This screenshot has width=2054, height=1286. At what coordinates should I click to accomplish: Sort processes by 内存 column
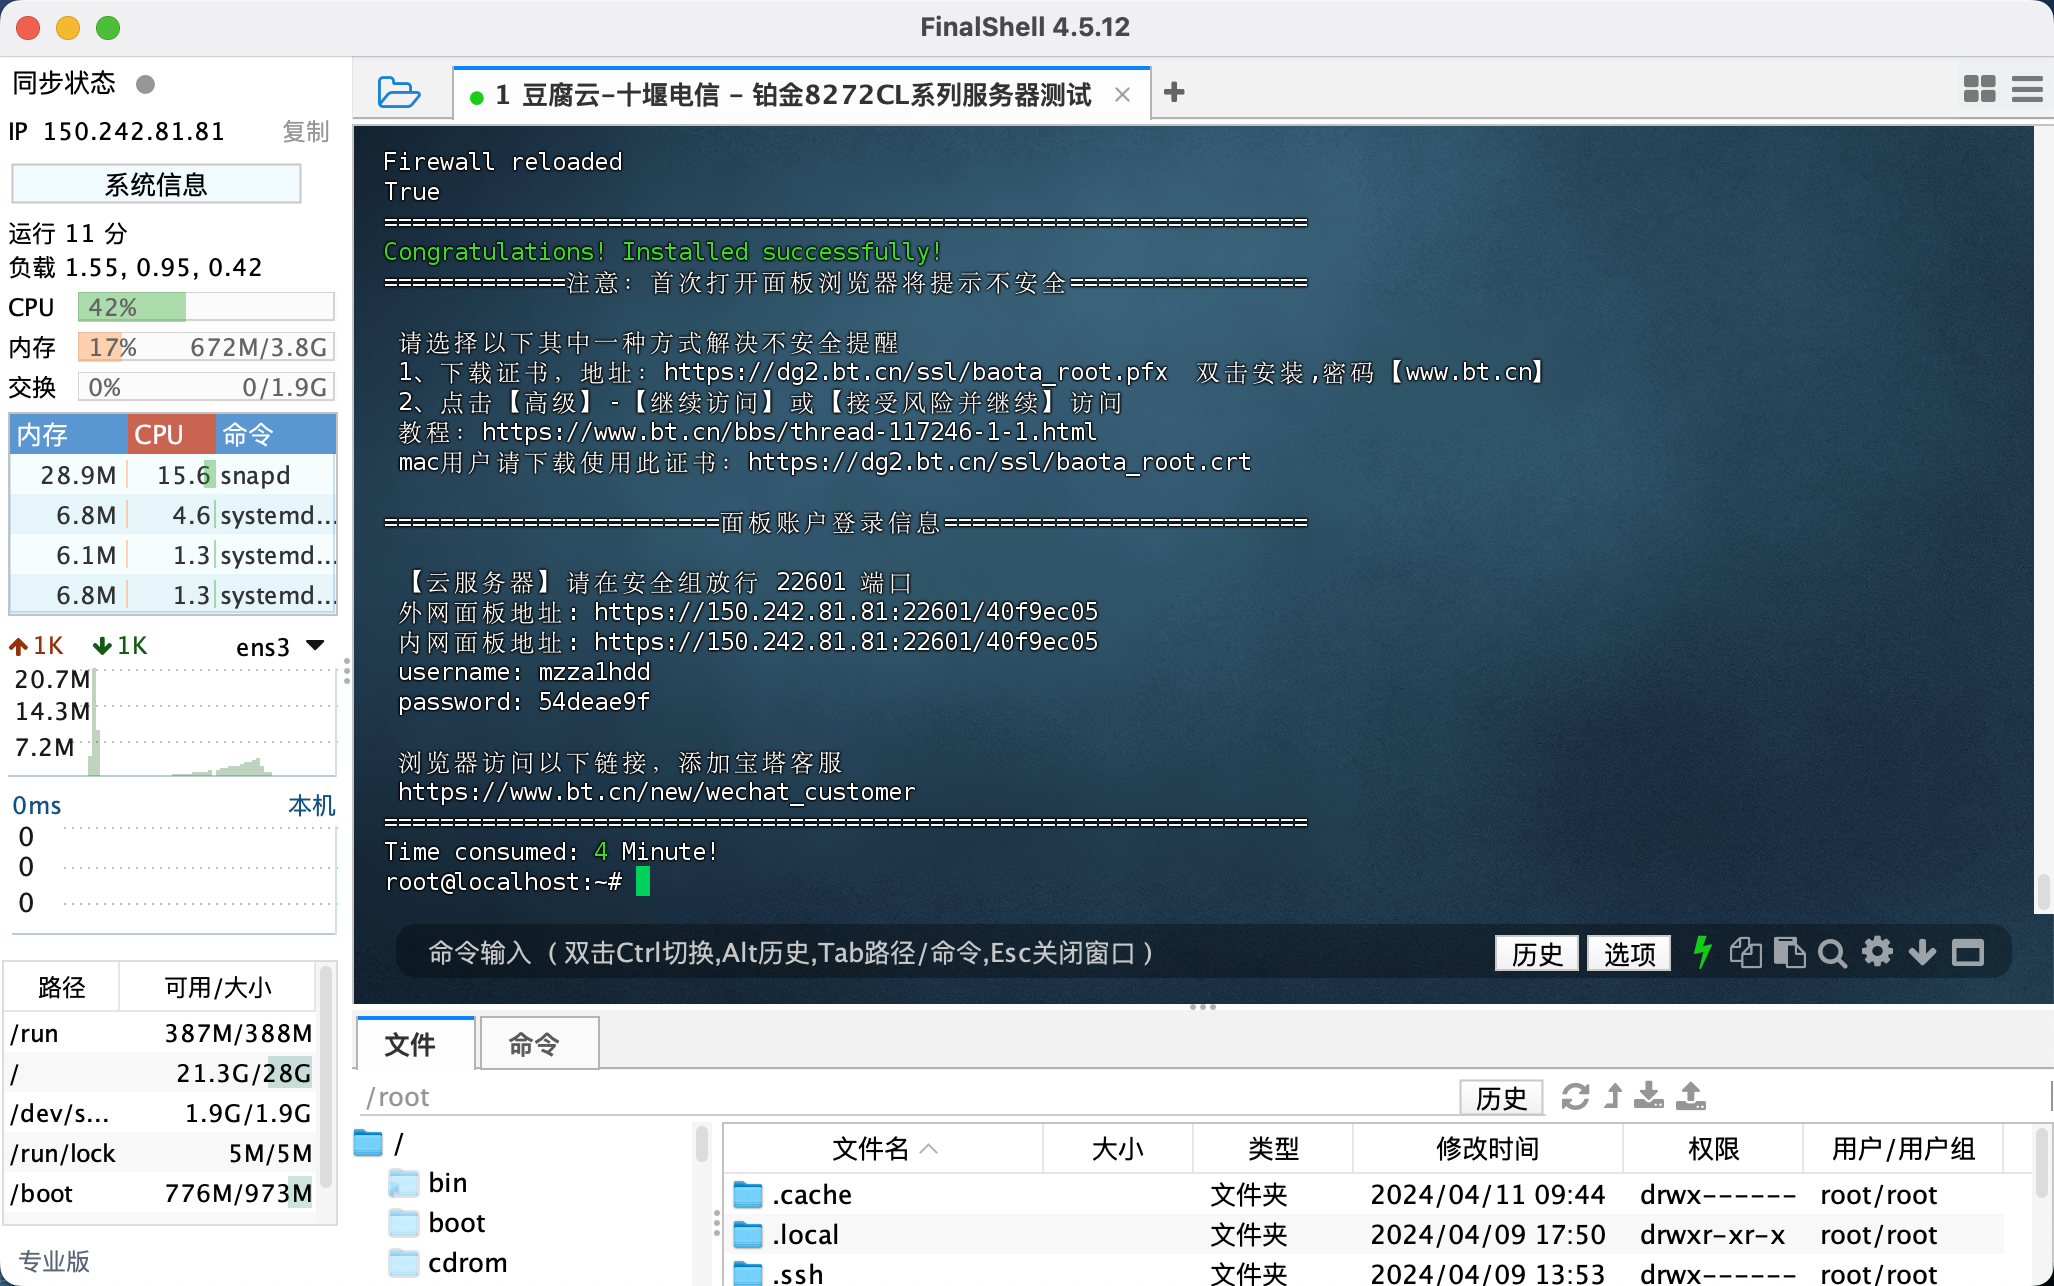pyautogui.click(x=68, y=435)
